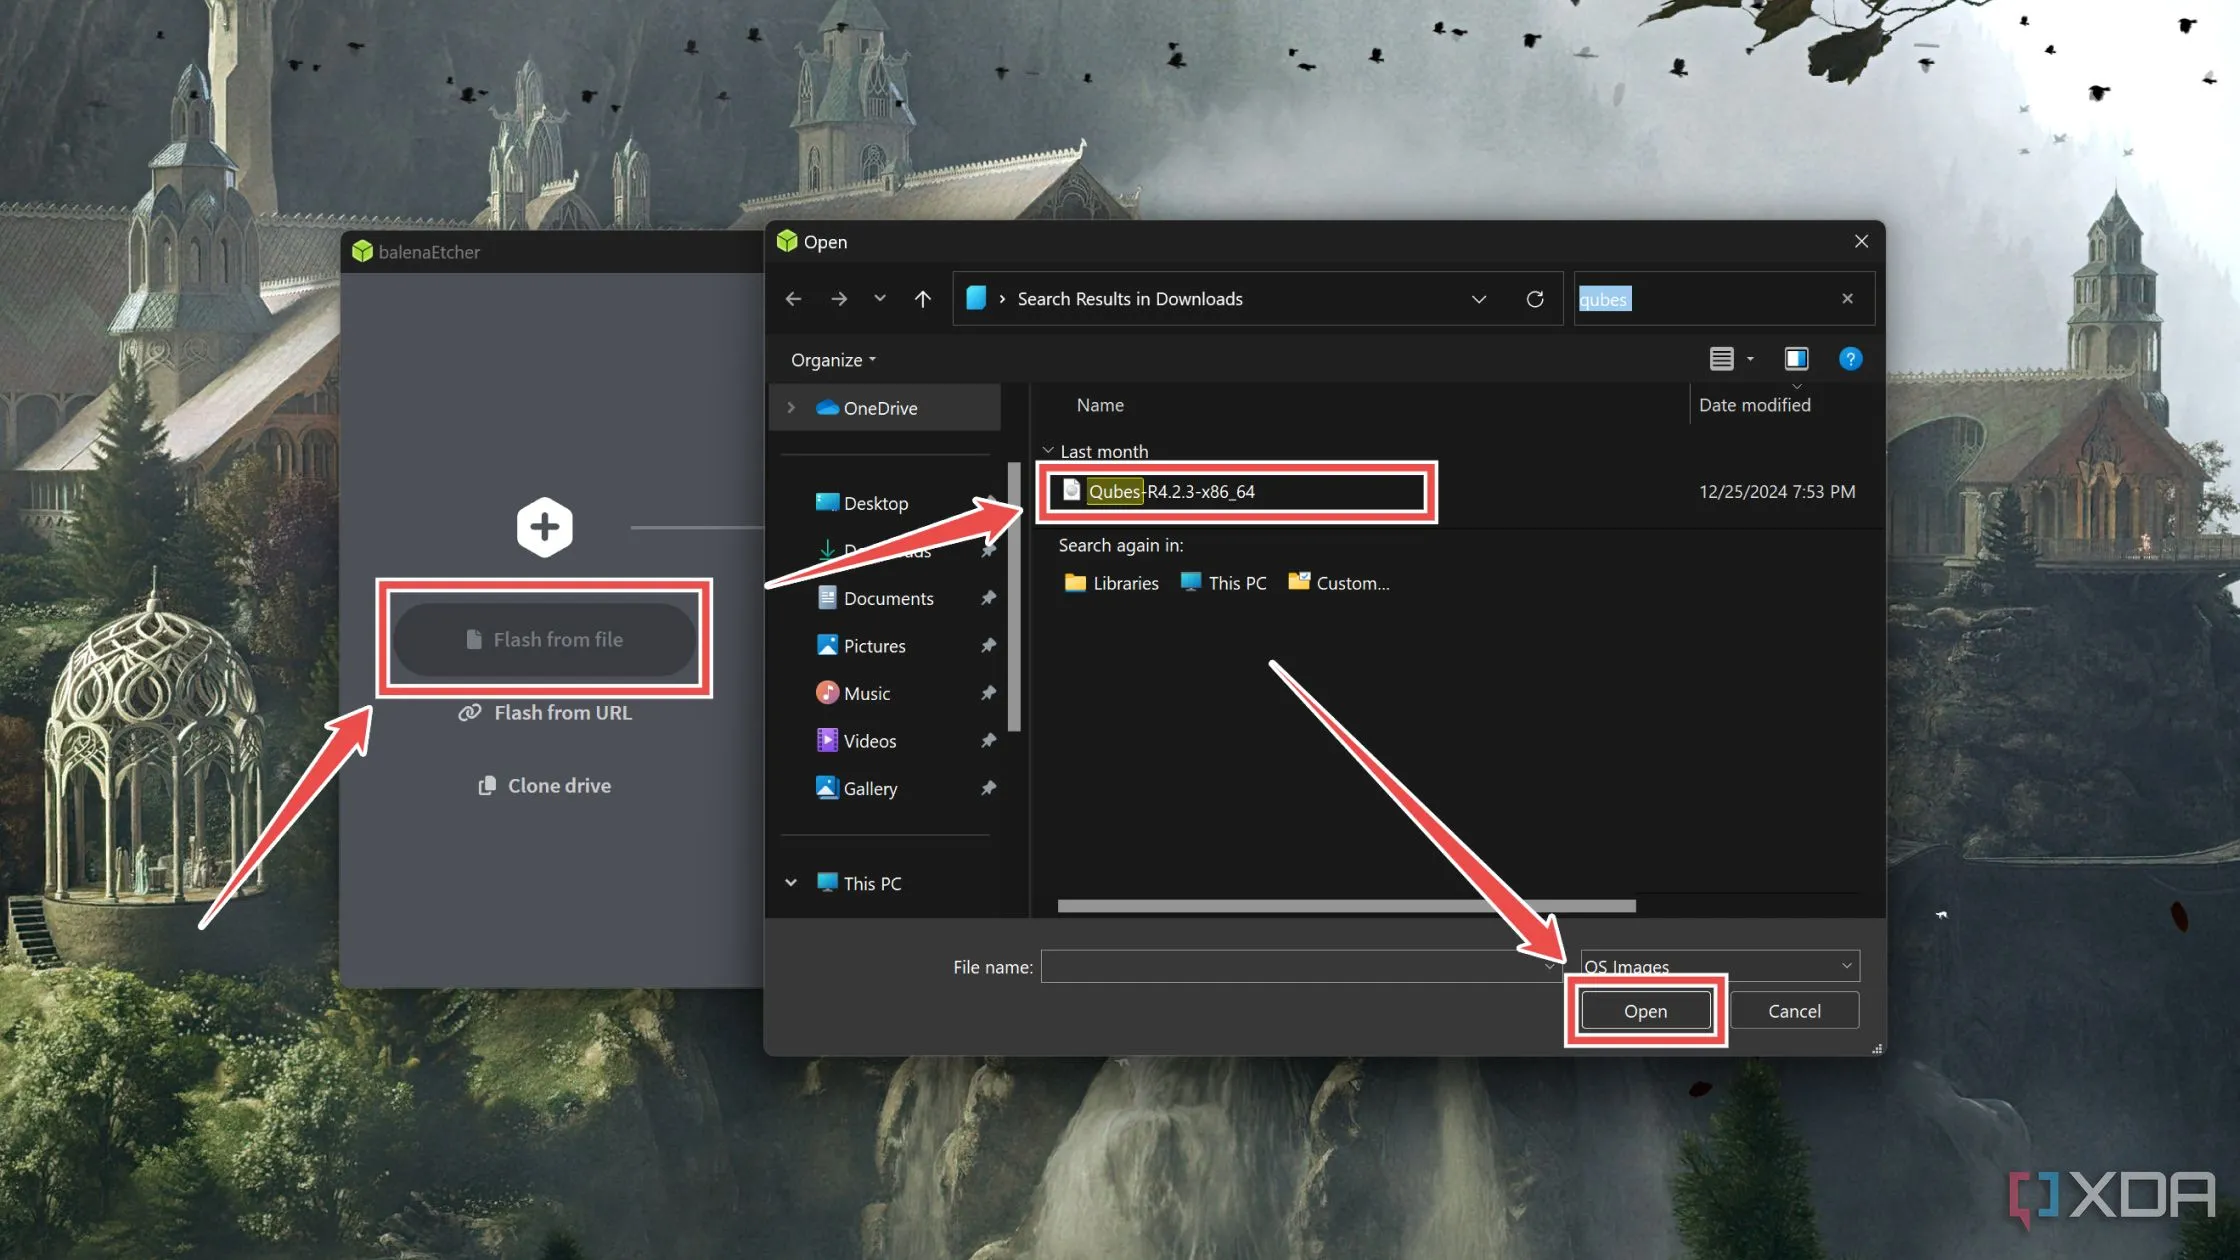Expand the address bar history dropdown
This screenshot has width=2240, height=1260.
coord(1479,299)
